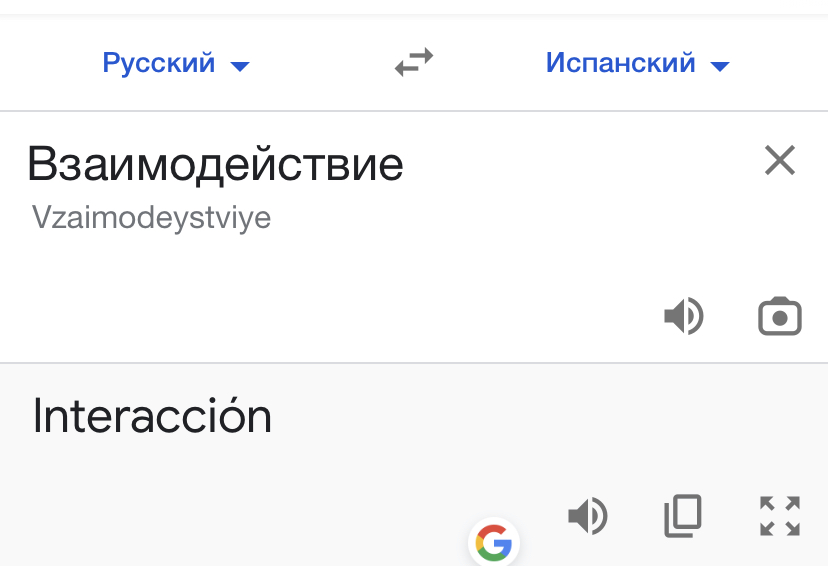
Task: Tap the Google logo badge
Action: coord(493,543)
